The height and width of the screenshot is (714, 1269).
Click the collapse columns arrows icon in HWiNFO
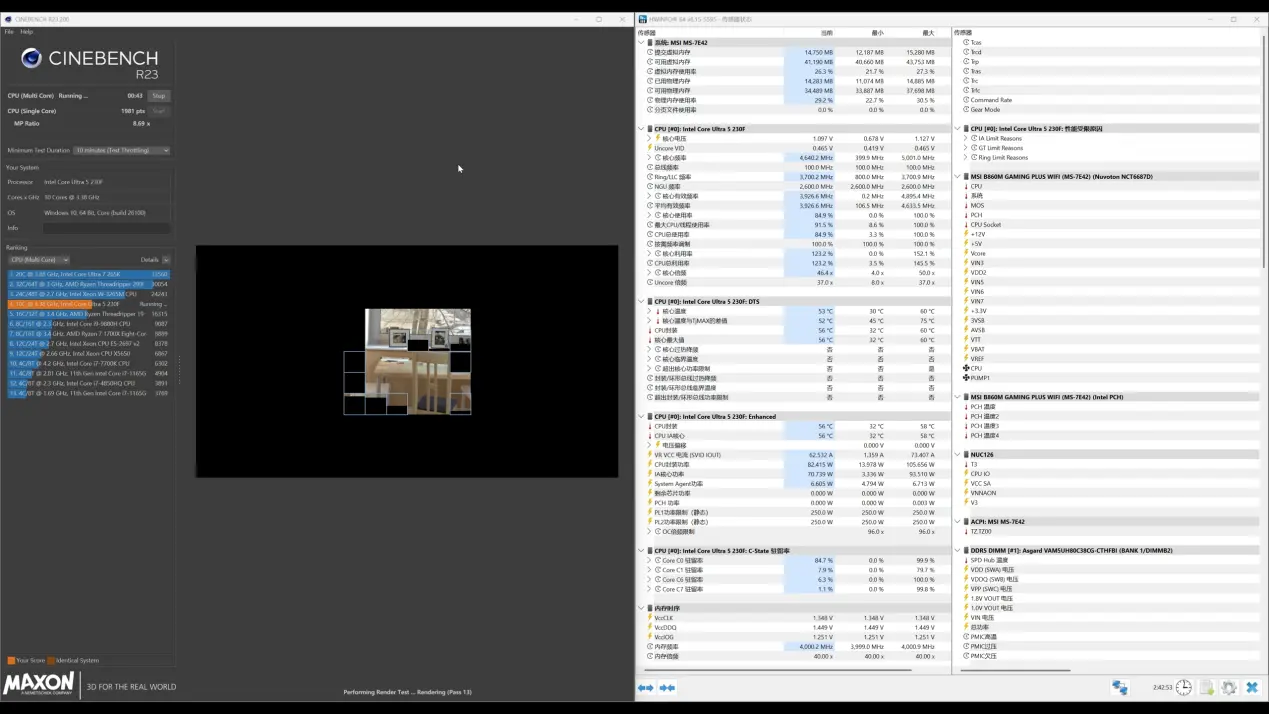[x=668, y=688]
